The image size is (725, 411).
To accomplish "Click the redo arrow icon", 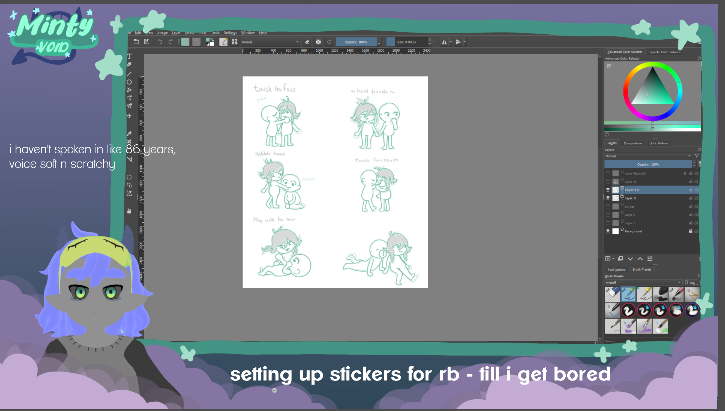I will 170,42.
